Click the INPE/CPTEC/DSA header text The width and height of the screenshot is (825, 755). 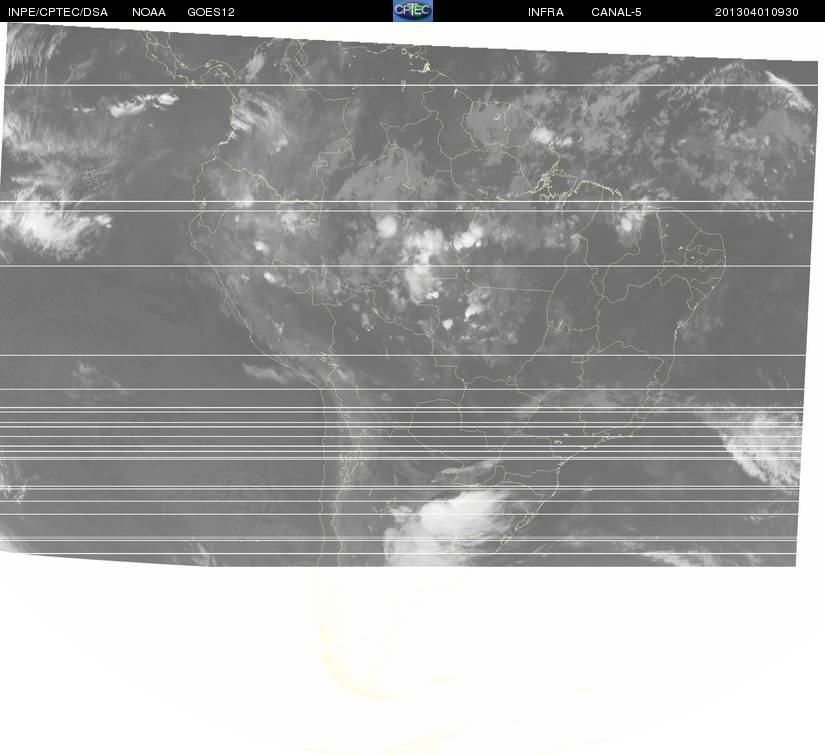coord(58,12)
